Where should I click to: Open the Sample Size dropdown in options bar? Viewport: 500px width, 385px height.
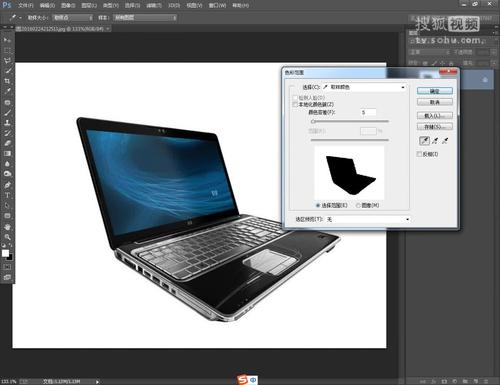73,17
